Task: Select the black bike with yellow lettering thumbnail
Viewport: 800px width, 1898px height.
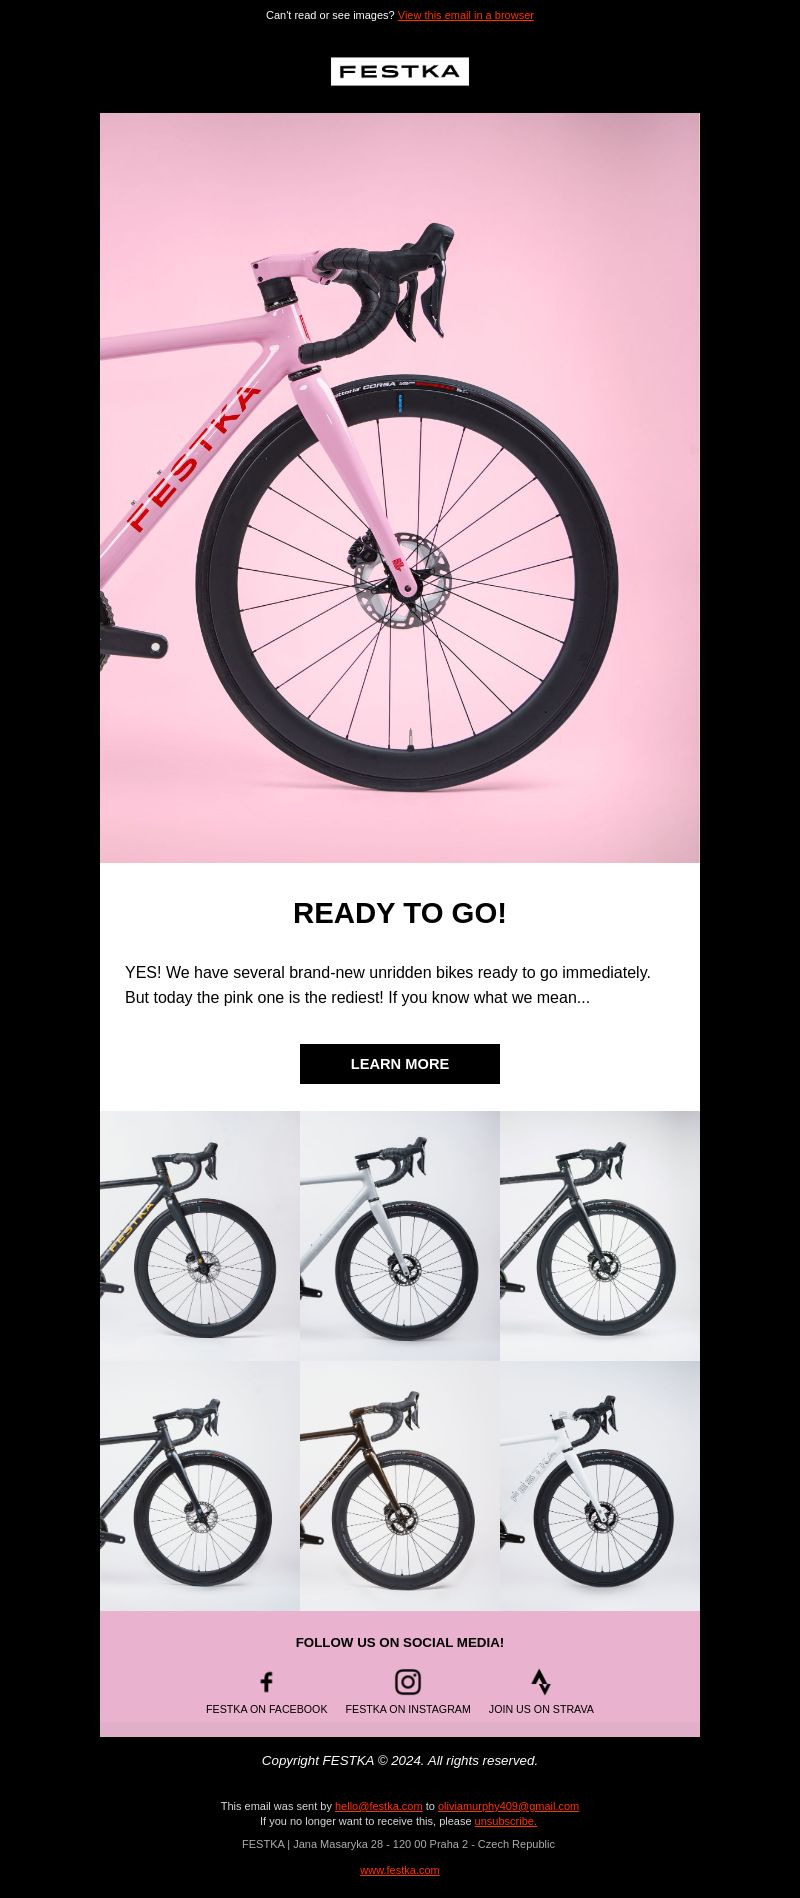Action: click(x=200, y=1236)
